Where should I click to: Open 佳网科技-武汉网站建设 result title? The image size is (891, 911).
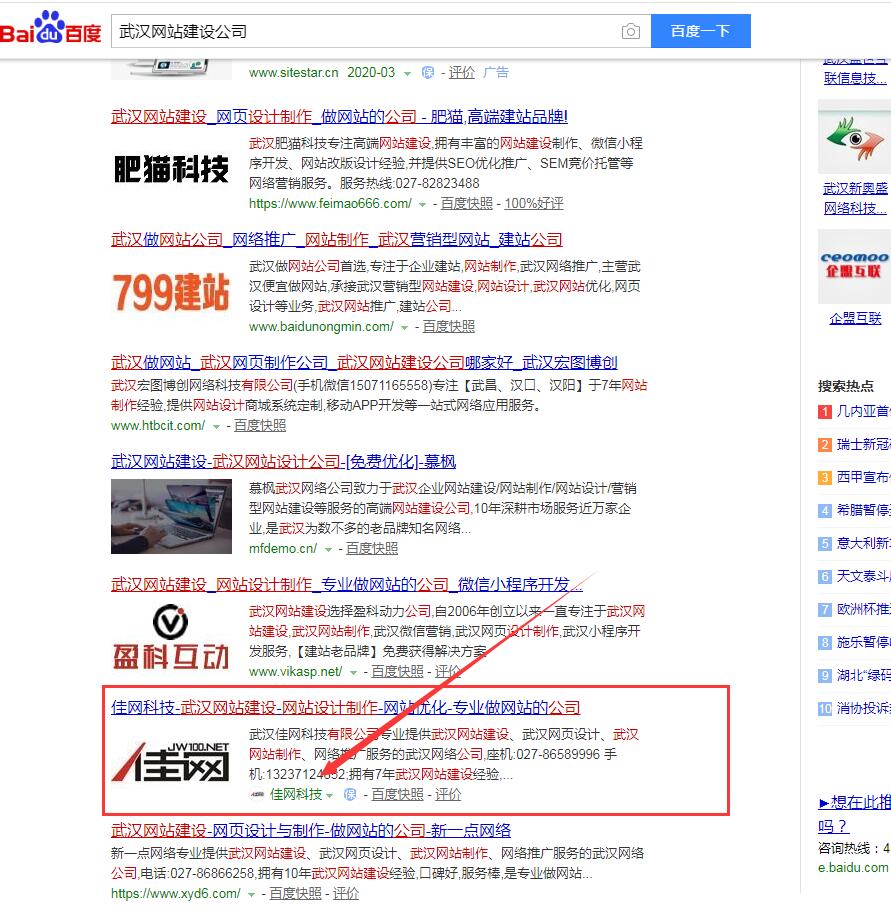click(x=346, y=708)
